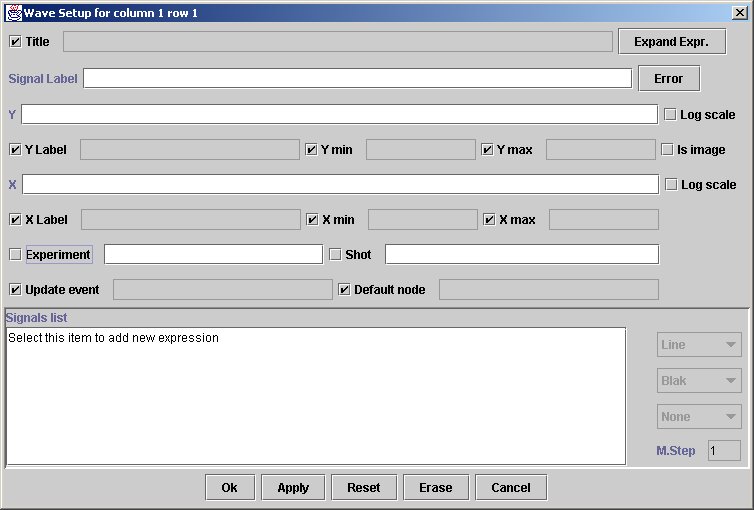Toggle the Y min checkbox
The height and width of the screenshot is (510, 754).
coord(312,149)
